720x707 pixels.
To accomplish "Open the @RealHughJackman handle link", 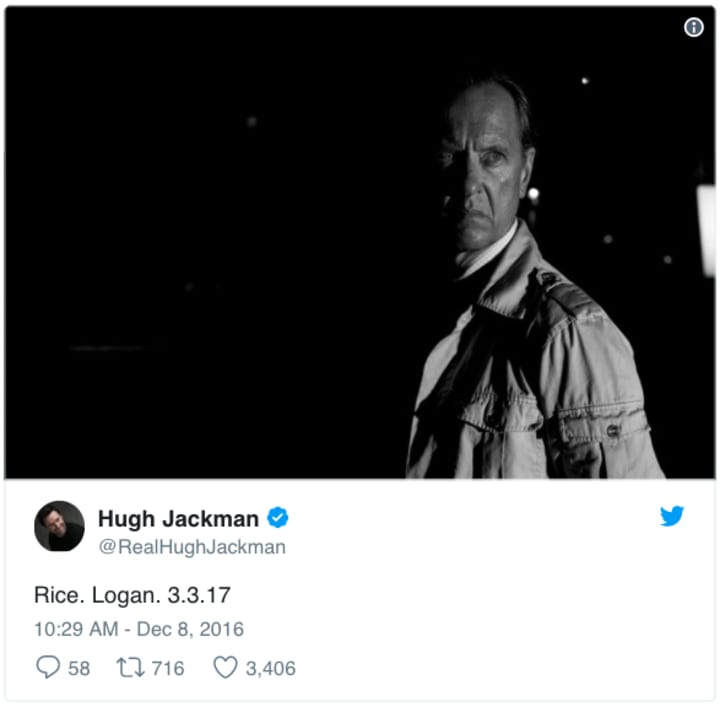I will click(x=192, y=547).
